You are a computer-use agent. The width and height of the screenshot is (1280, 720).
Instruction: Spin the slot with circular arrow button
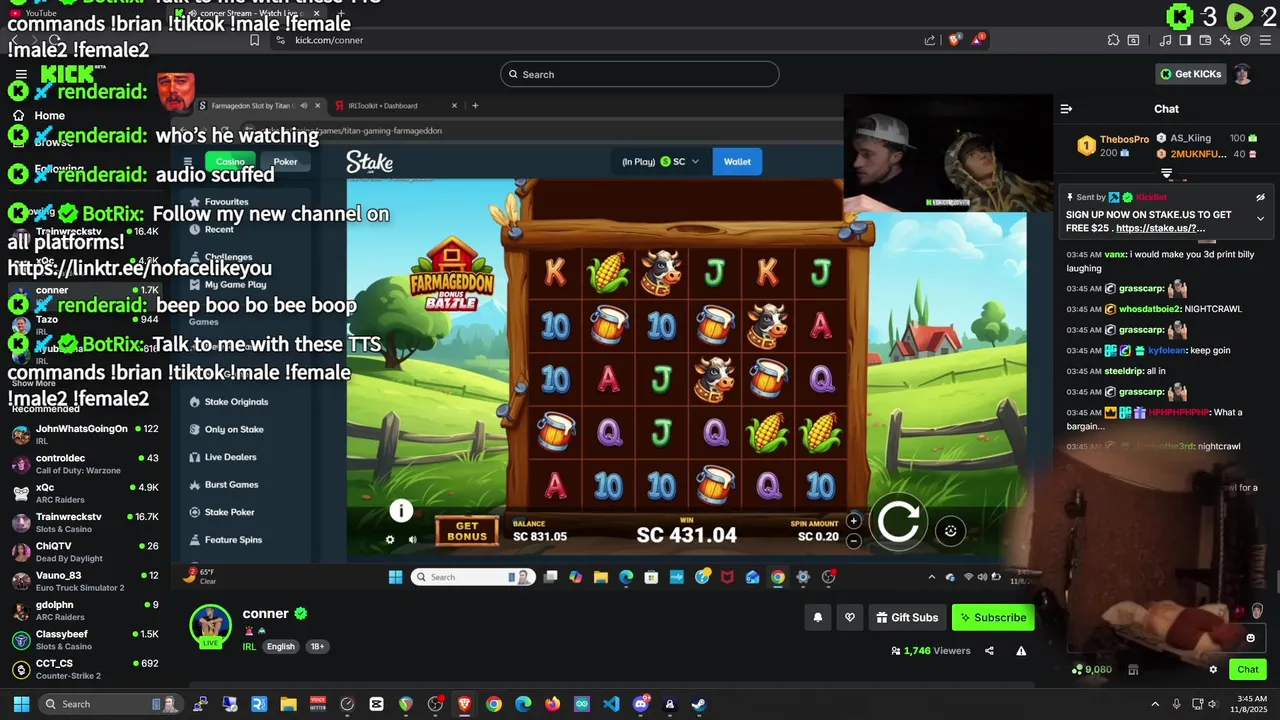click(x=898, y=521)
